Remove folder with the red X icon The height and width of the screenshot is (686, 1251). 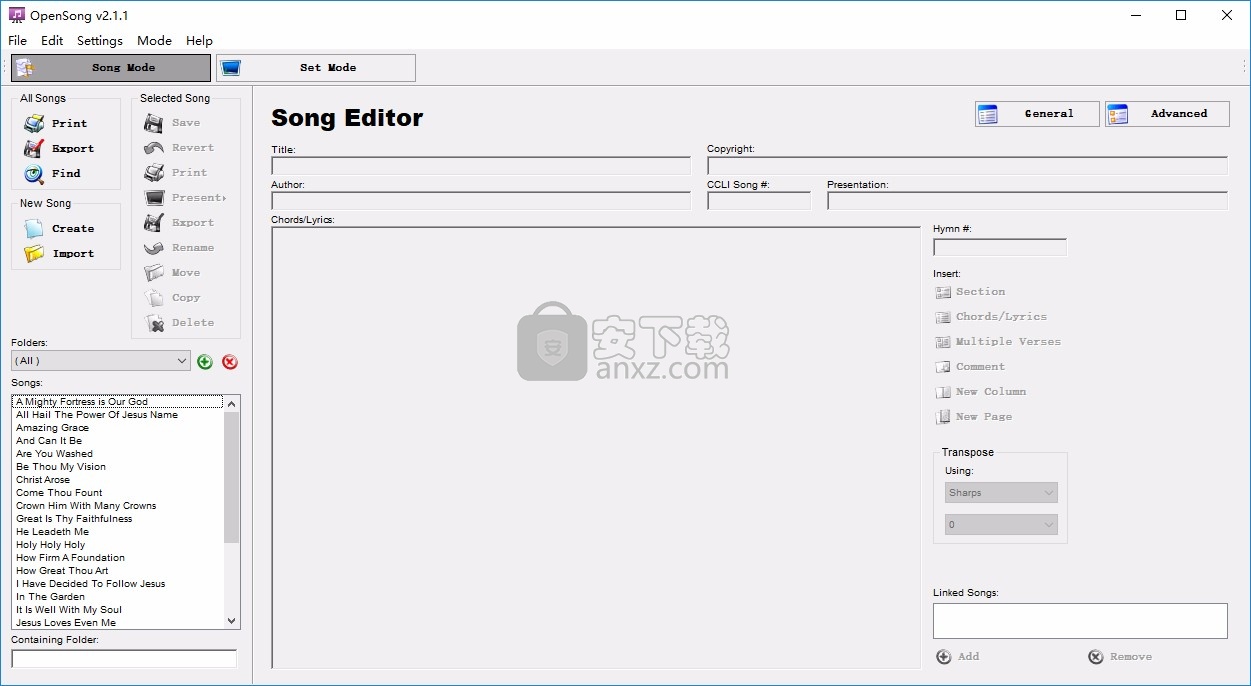click(x=230, y=361)
